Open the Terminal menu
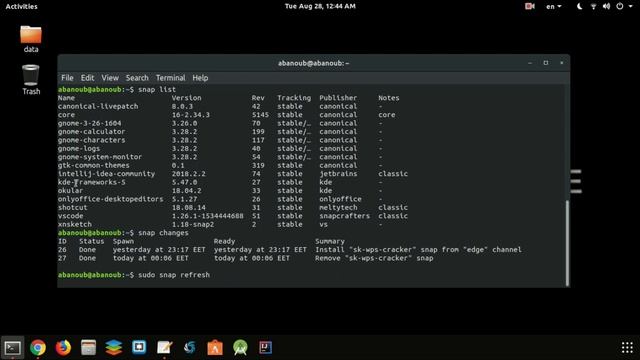Viewport: 640px width, 360px height. coord(171,78)
